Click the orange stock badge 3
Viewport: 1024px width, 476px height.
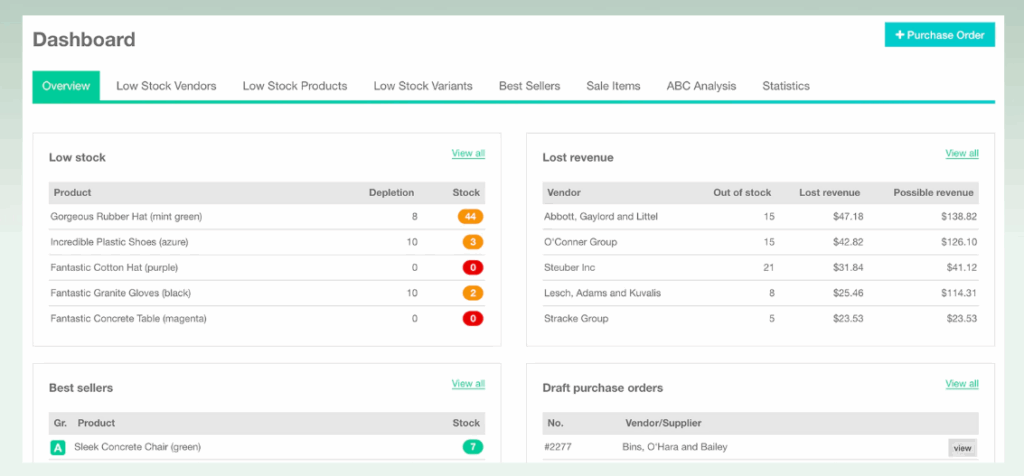click(473, 242)
